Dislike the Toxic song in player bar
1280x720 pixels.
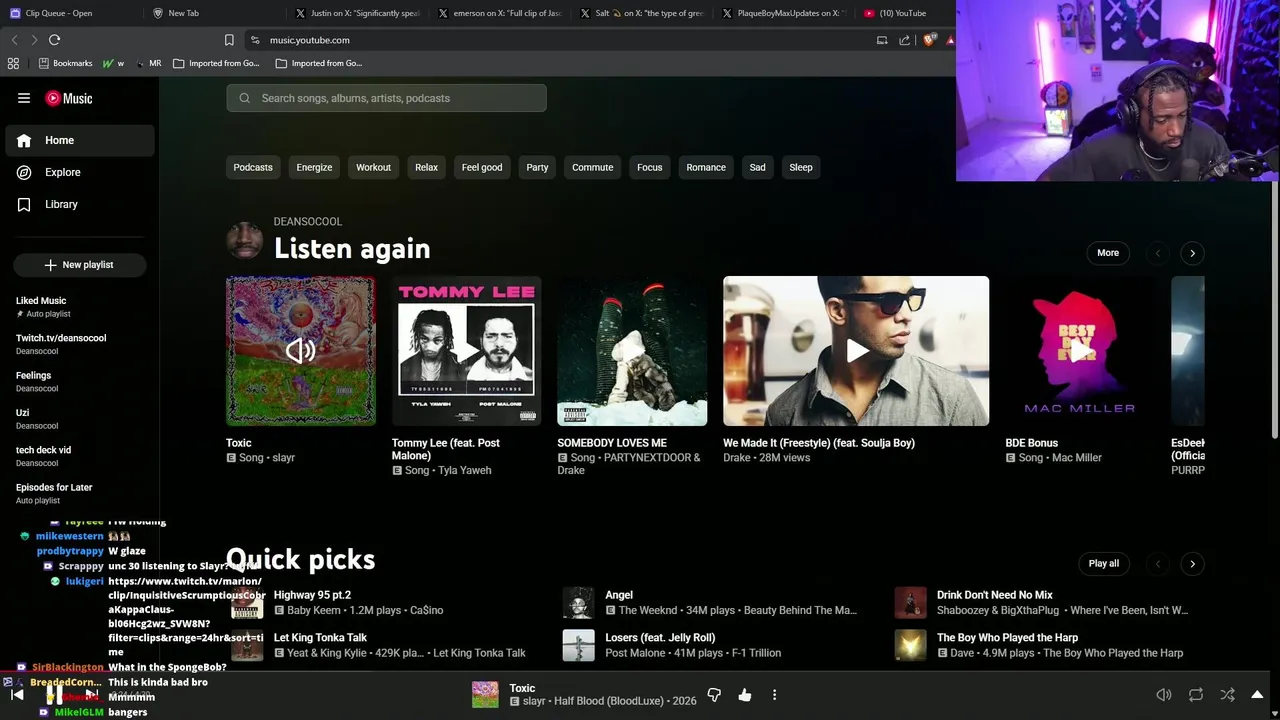coord(714,695)
